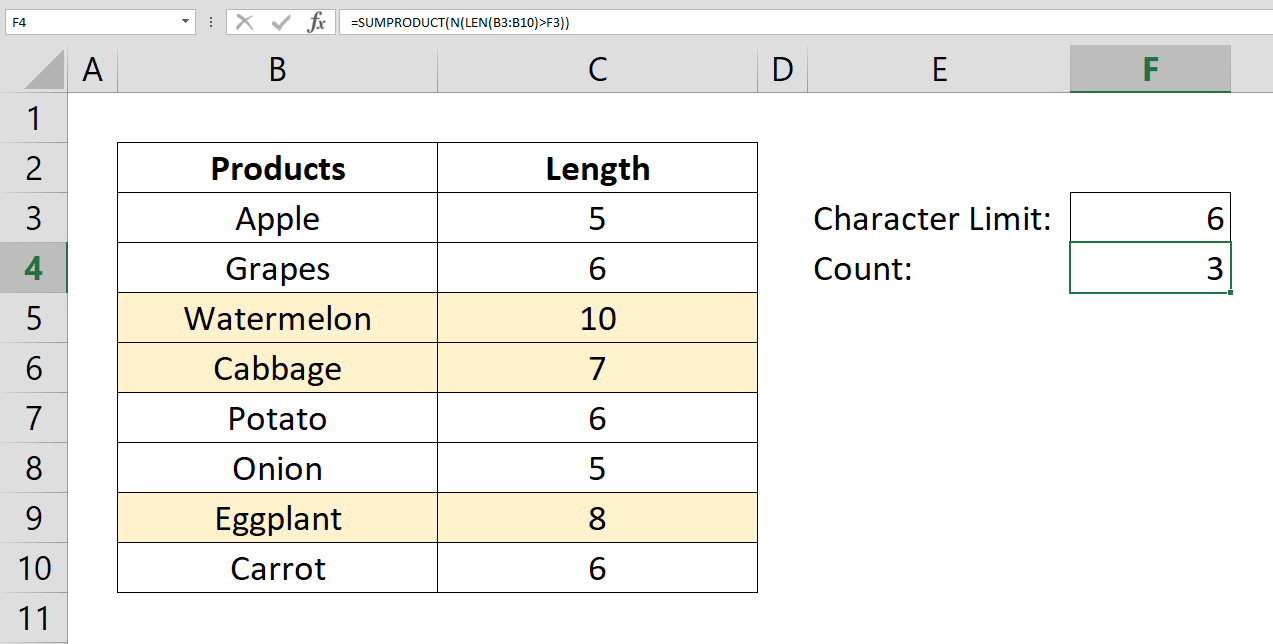
Task: Select column C header
Action: click(x=598, y=69)
